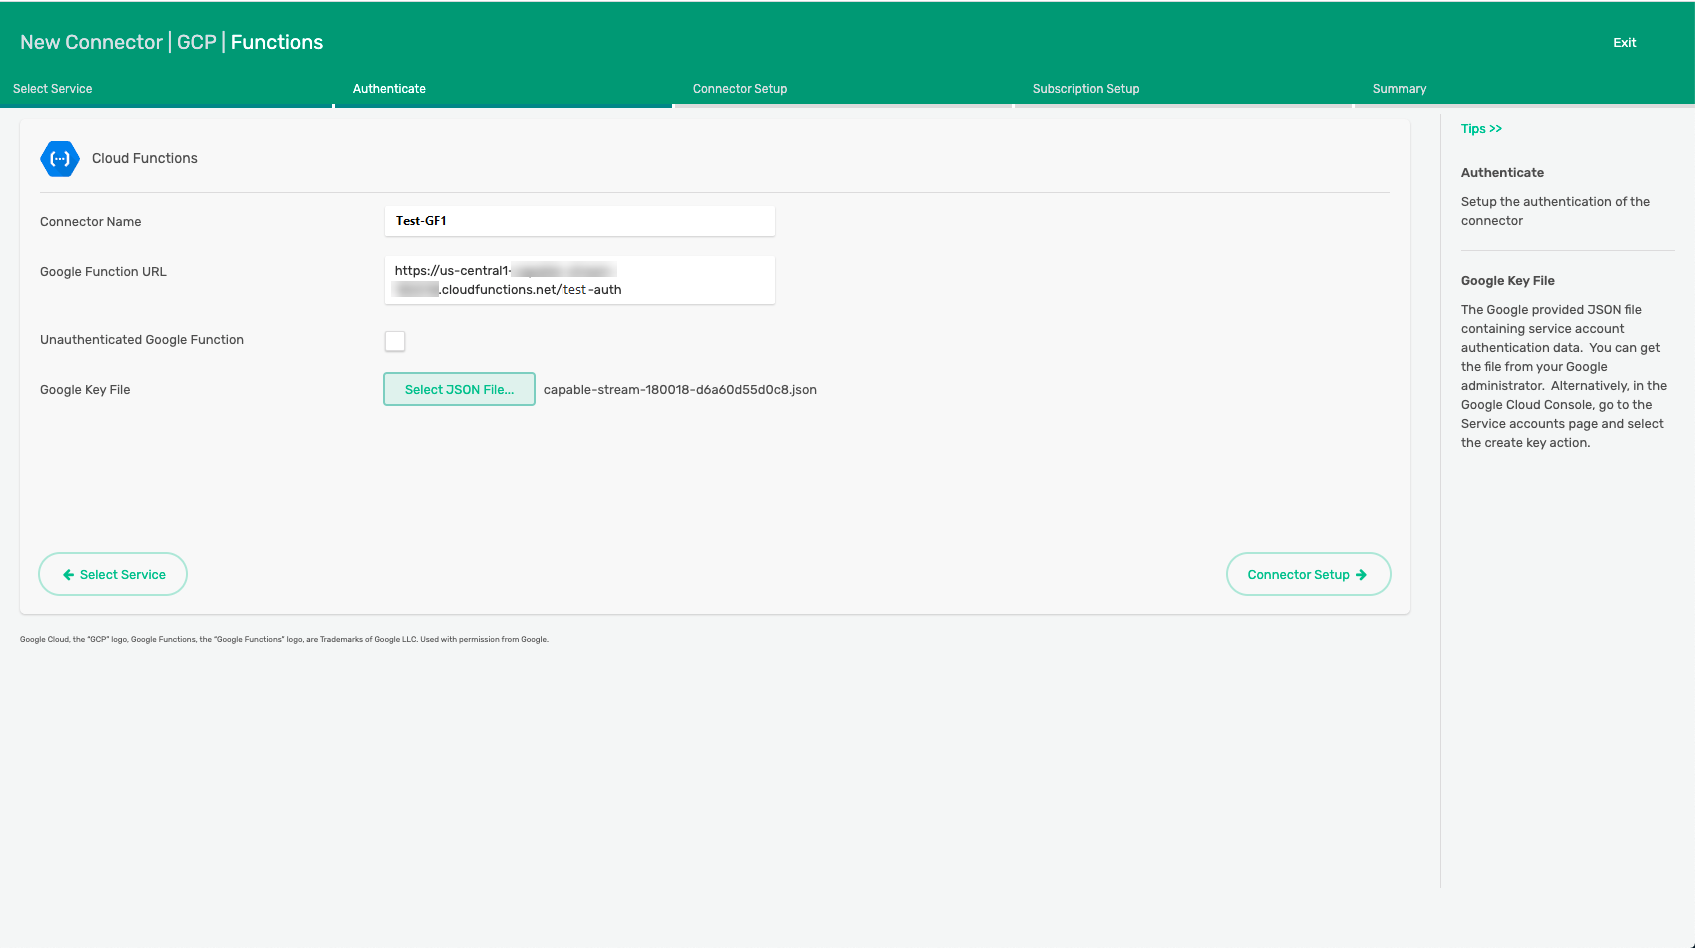The height and width of the screenshot is (948, 1695).
Task: Open the Subscription Setup step tab
Action: [x=1086, y=89]
